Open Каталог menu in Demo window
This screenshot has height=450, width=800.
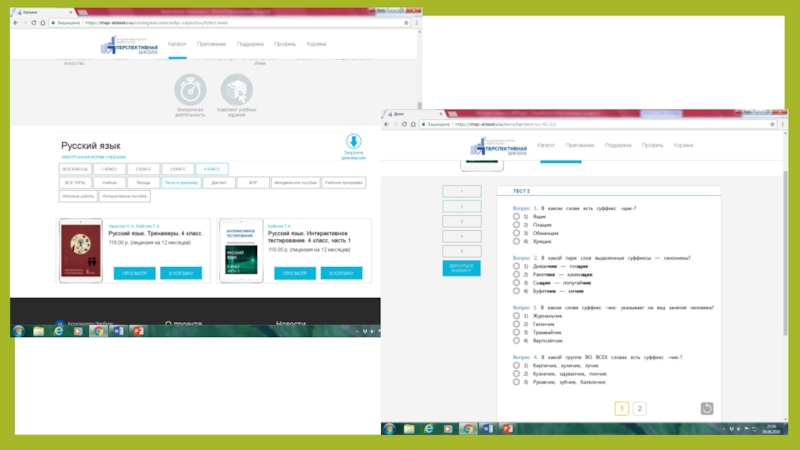[x=545, y=145]
